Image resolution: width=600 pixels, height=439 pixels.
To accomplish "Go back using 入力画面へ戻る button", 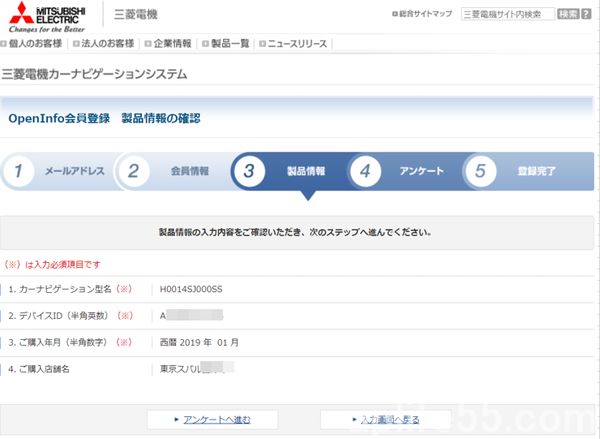I will 385,418.
